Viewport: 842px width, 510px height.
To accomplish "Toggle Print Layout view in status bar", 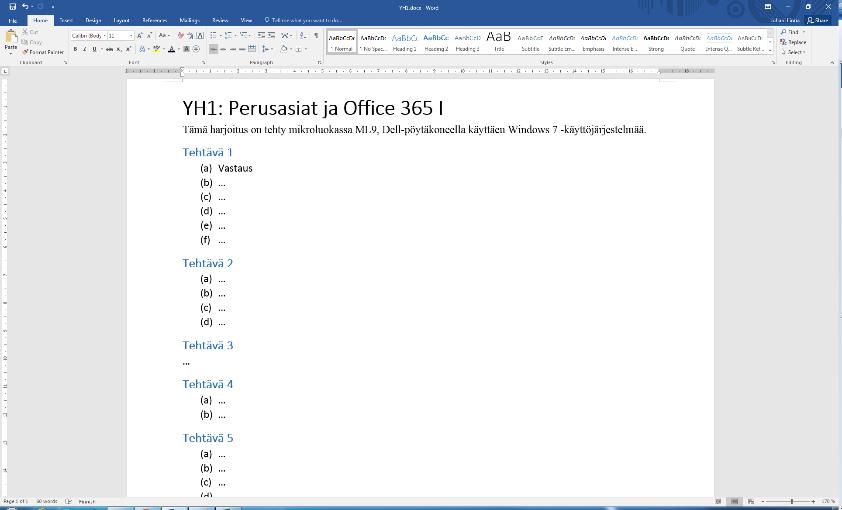I will pyautogui.click(x=735, y=501).
